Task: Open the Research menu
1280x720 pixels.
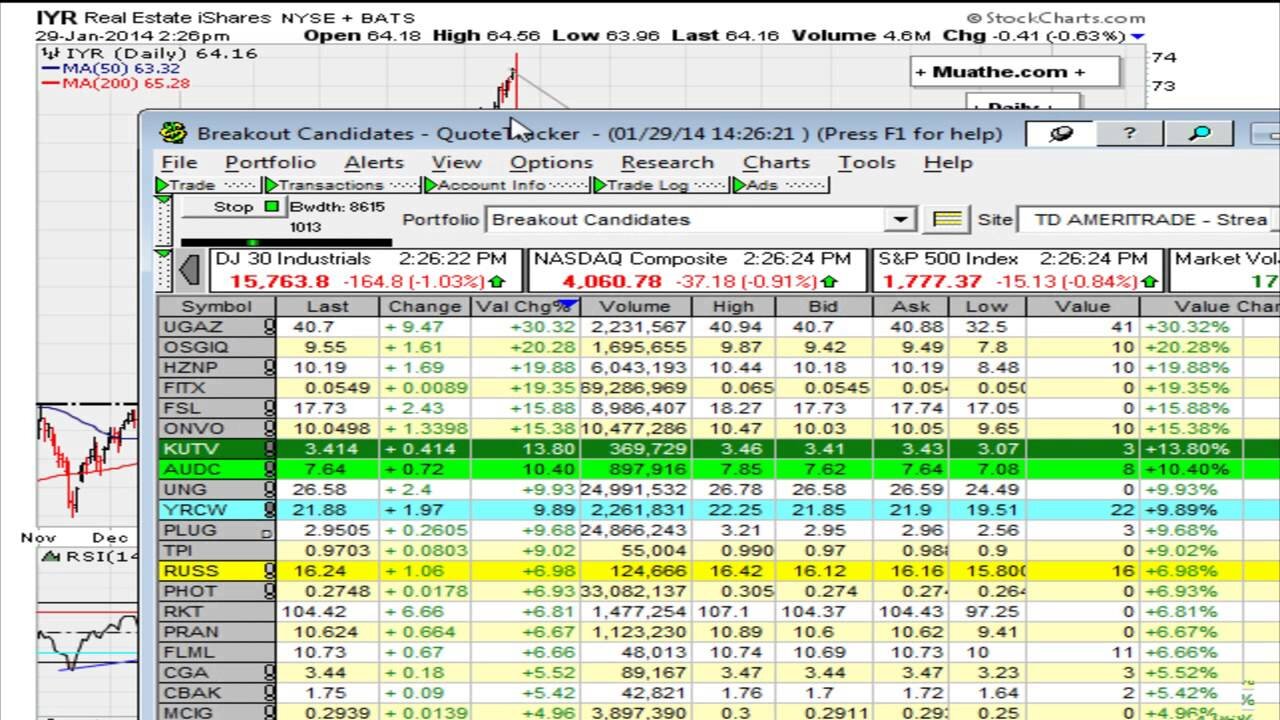Action: pyautogui.click(x=667, y=162)
